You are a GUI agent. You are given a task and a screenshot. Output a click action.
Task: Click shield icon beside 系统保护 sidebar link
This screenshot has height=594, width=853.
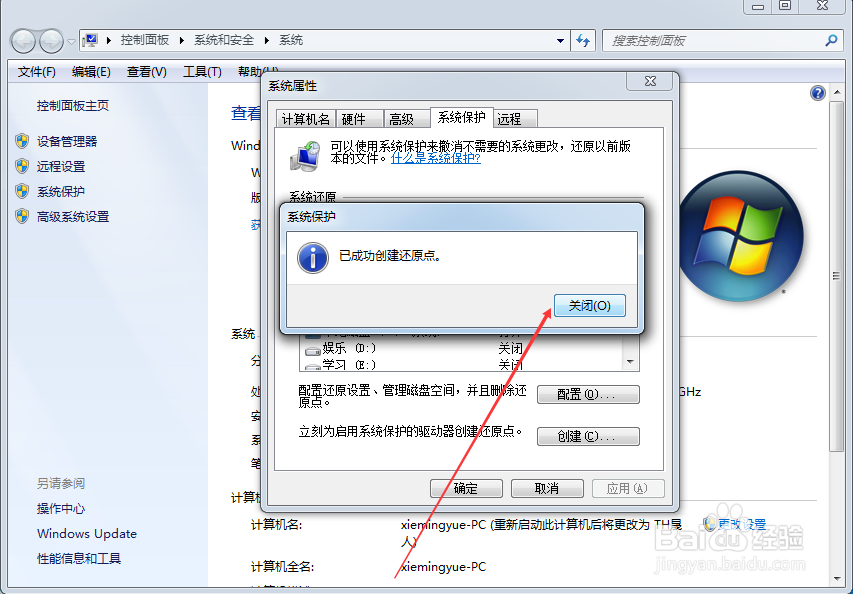22,191
